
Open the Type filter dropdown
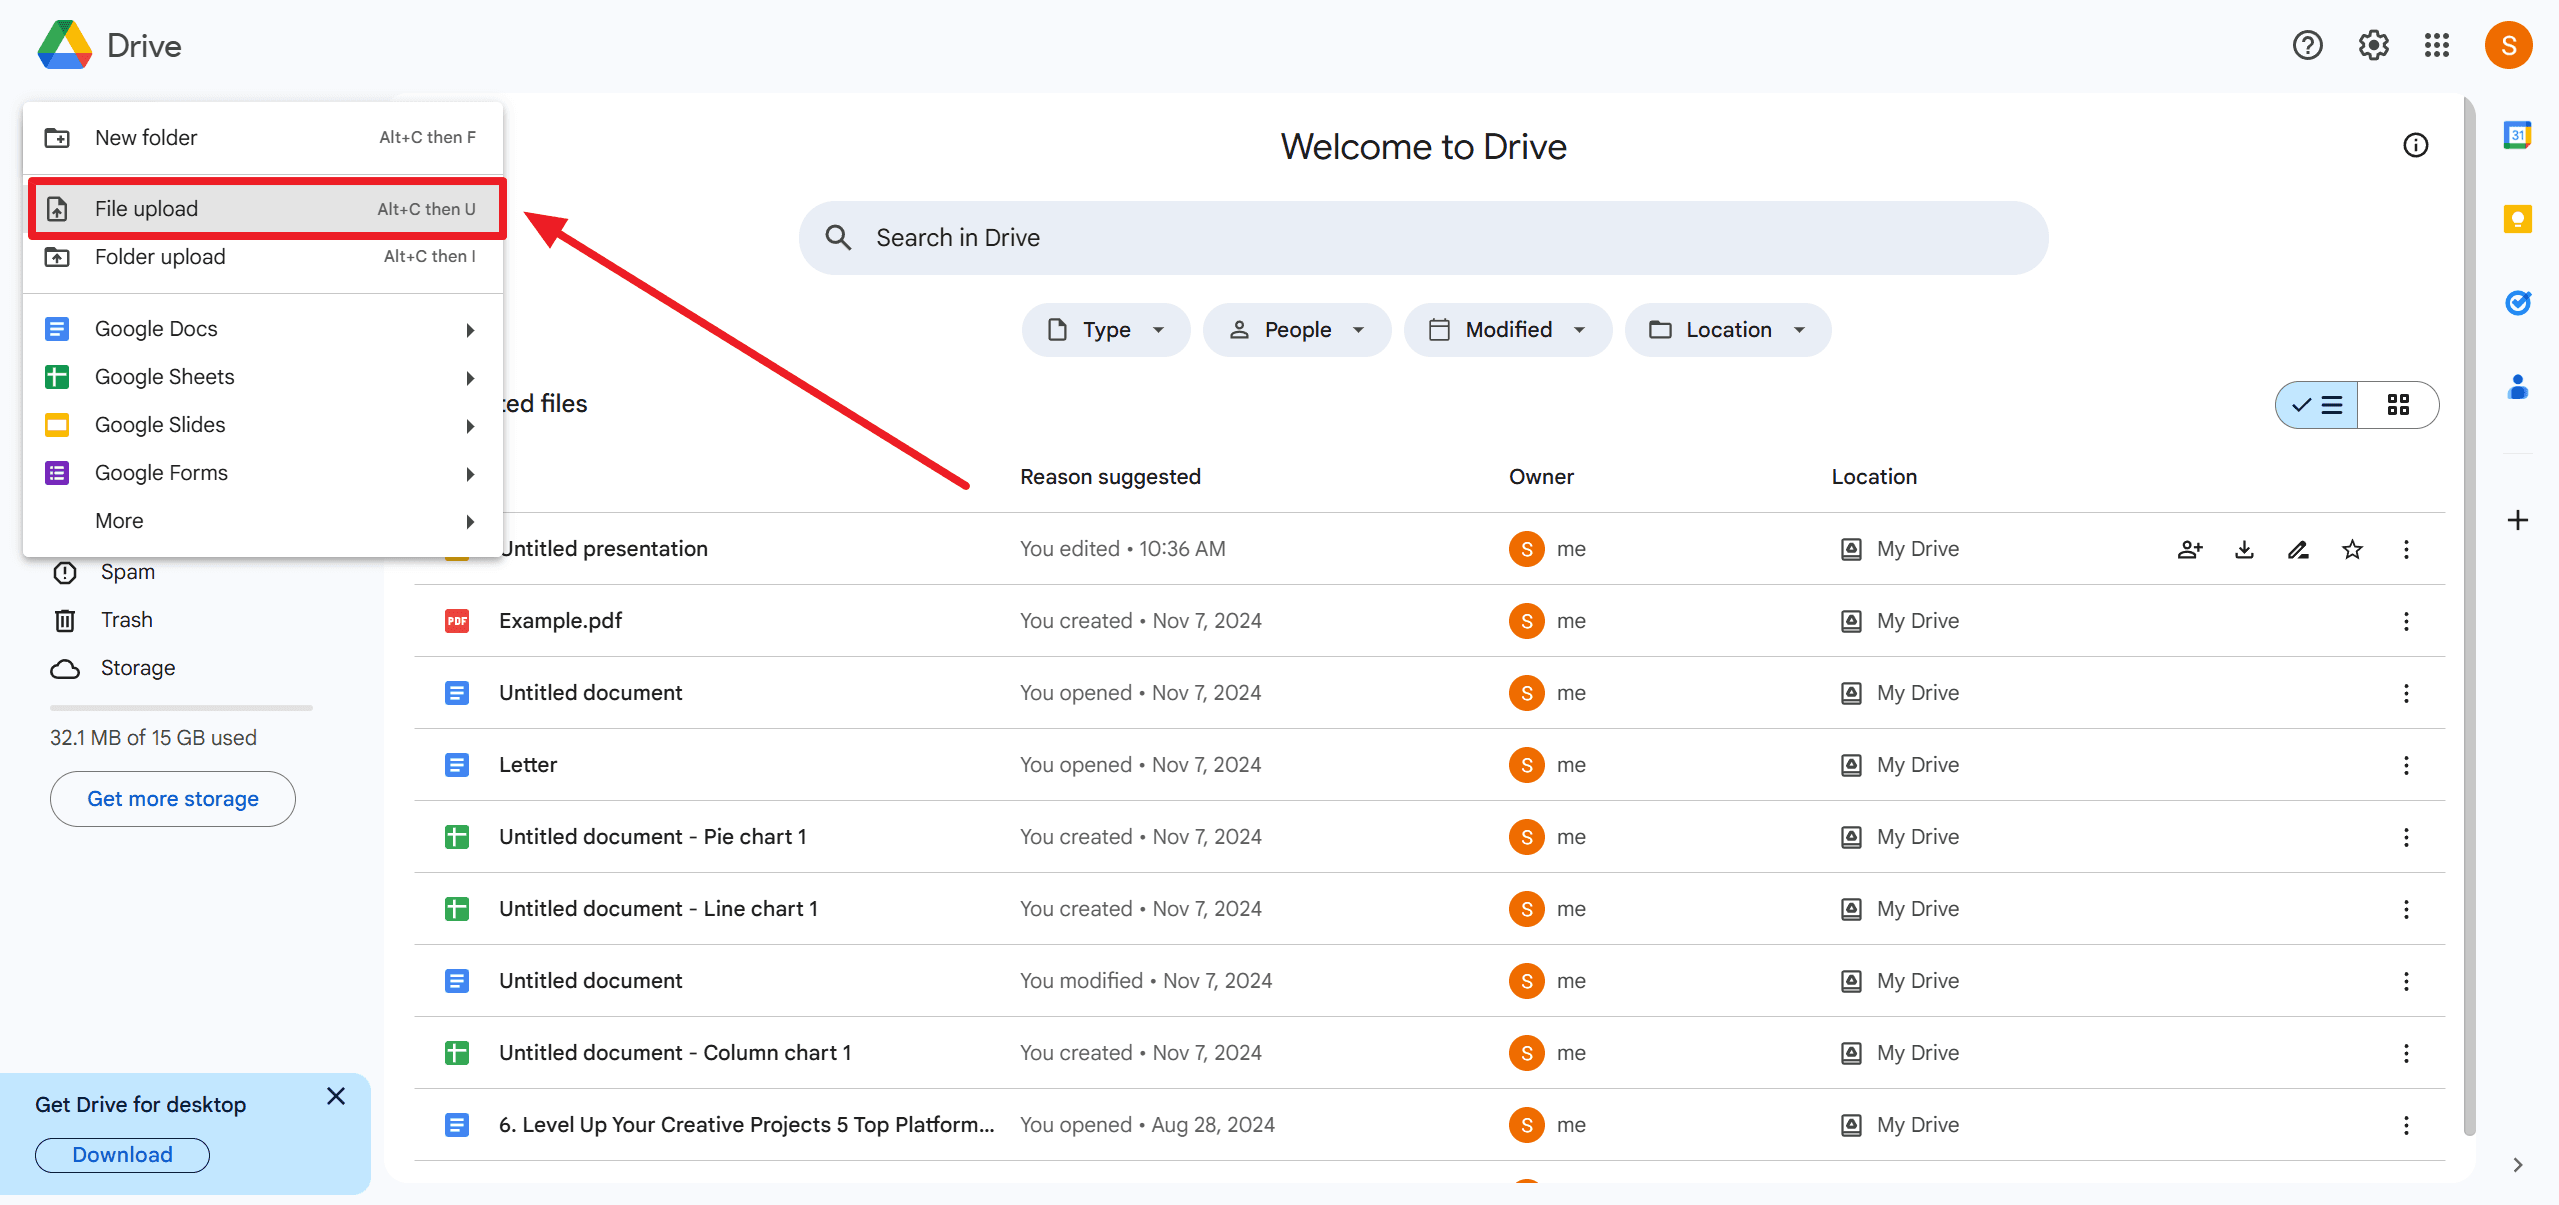pos(1105,330)
